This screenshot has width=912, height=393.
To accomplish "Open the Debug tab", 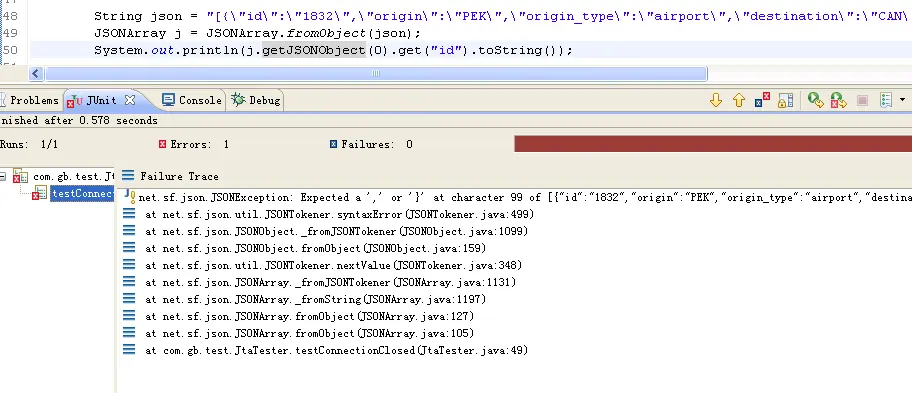I will 256,100.
